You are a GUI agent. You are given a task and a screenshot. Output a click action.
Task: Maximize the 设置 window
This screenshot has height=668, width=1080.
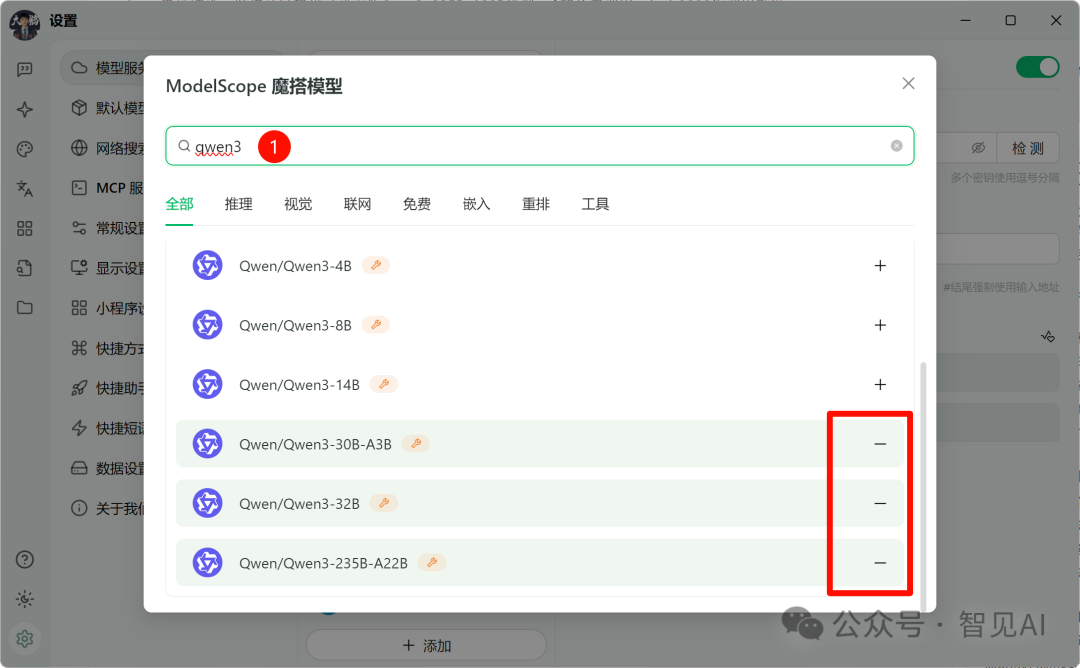pyautogui.click(x=1010, y=21)
